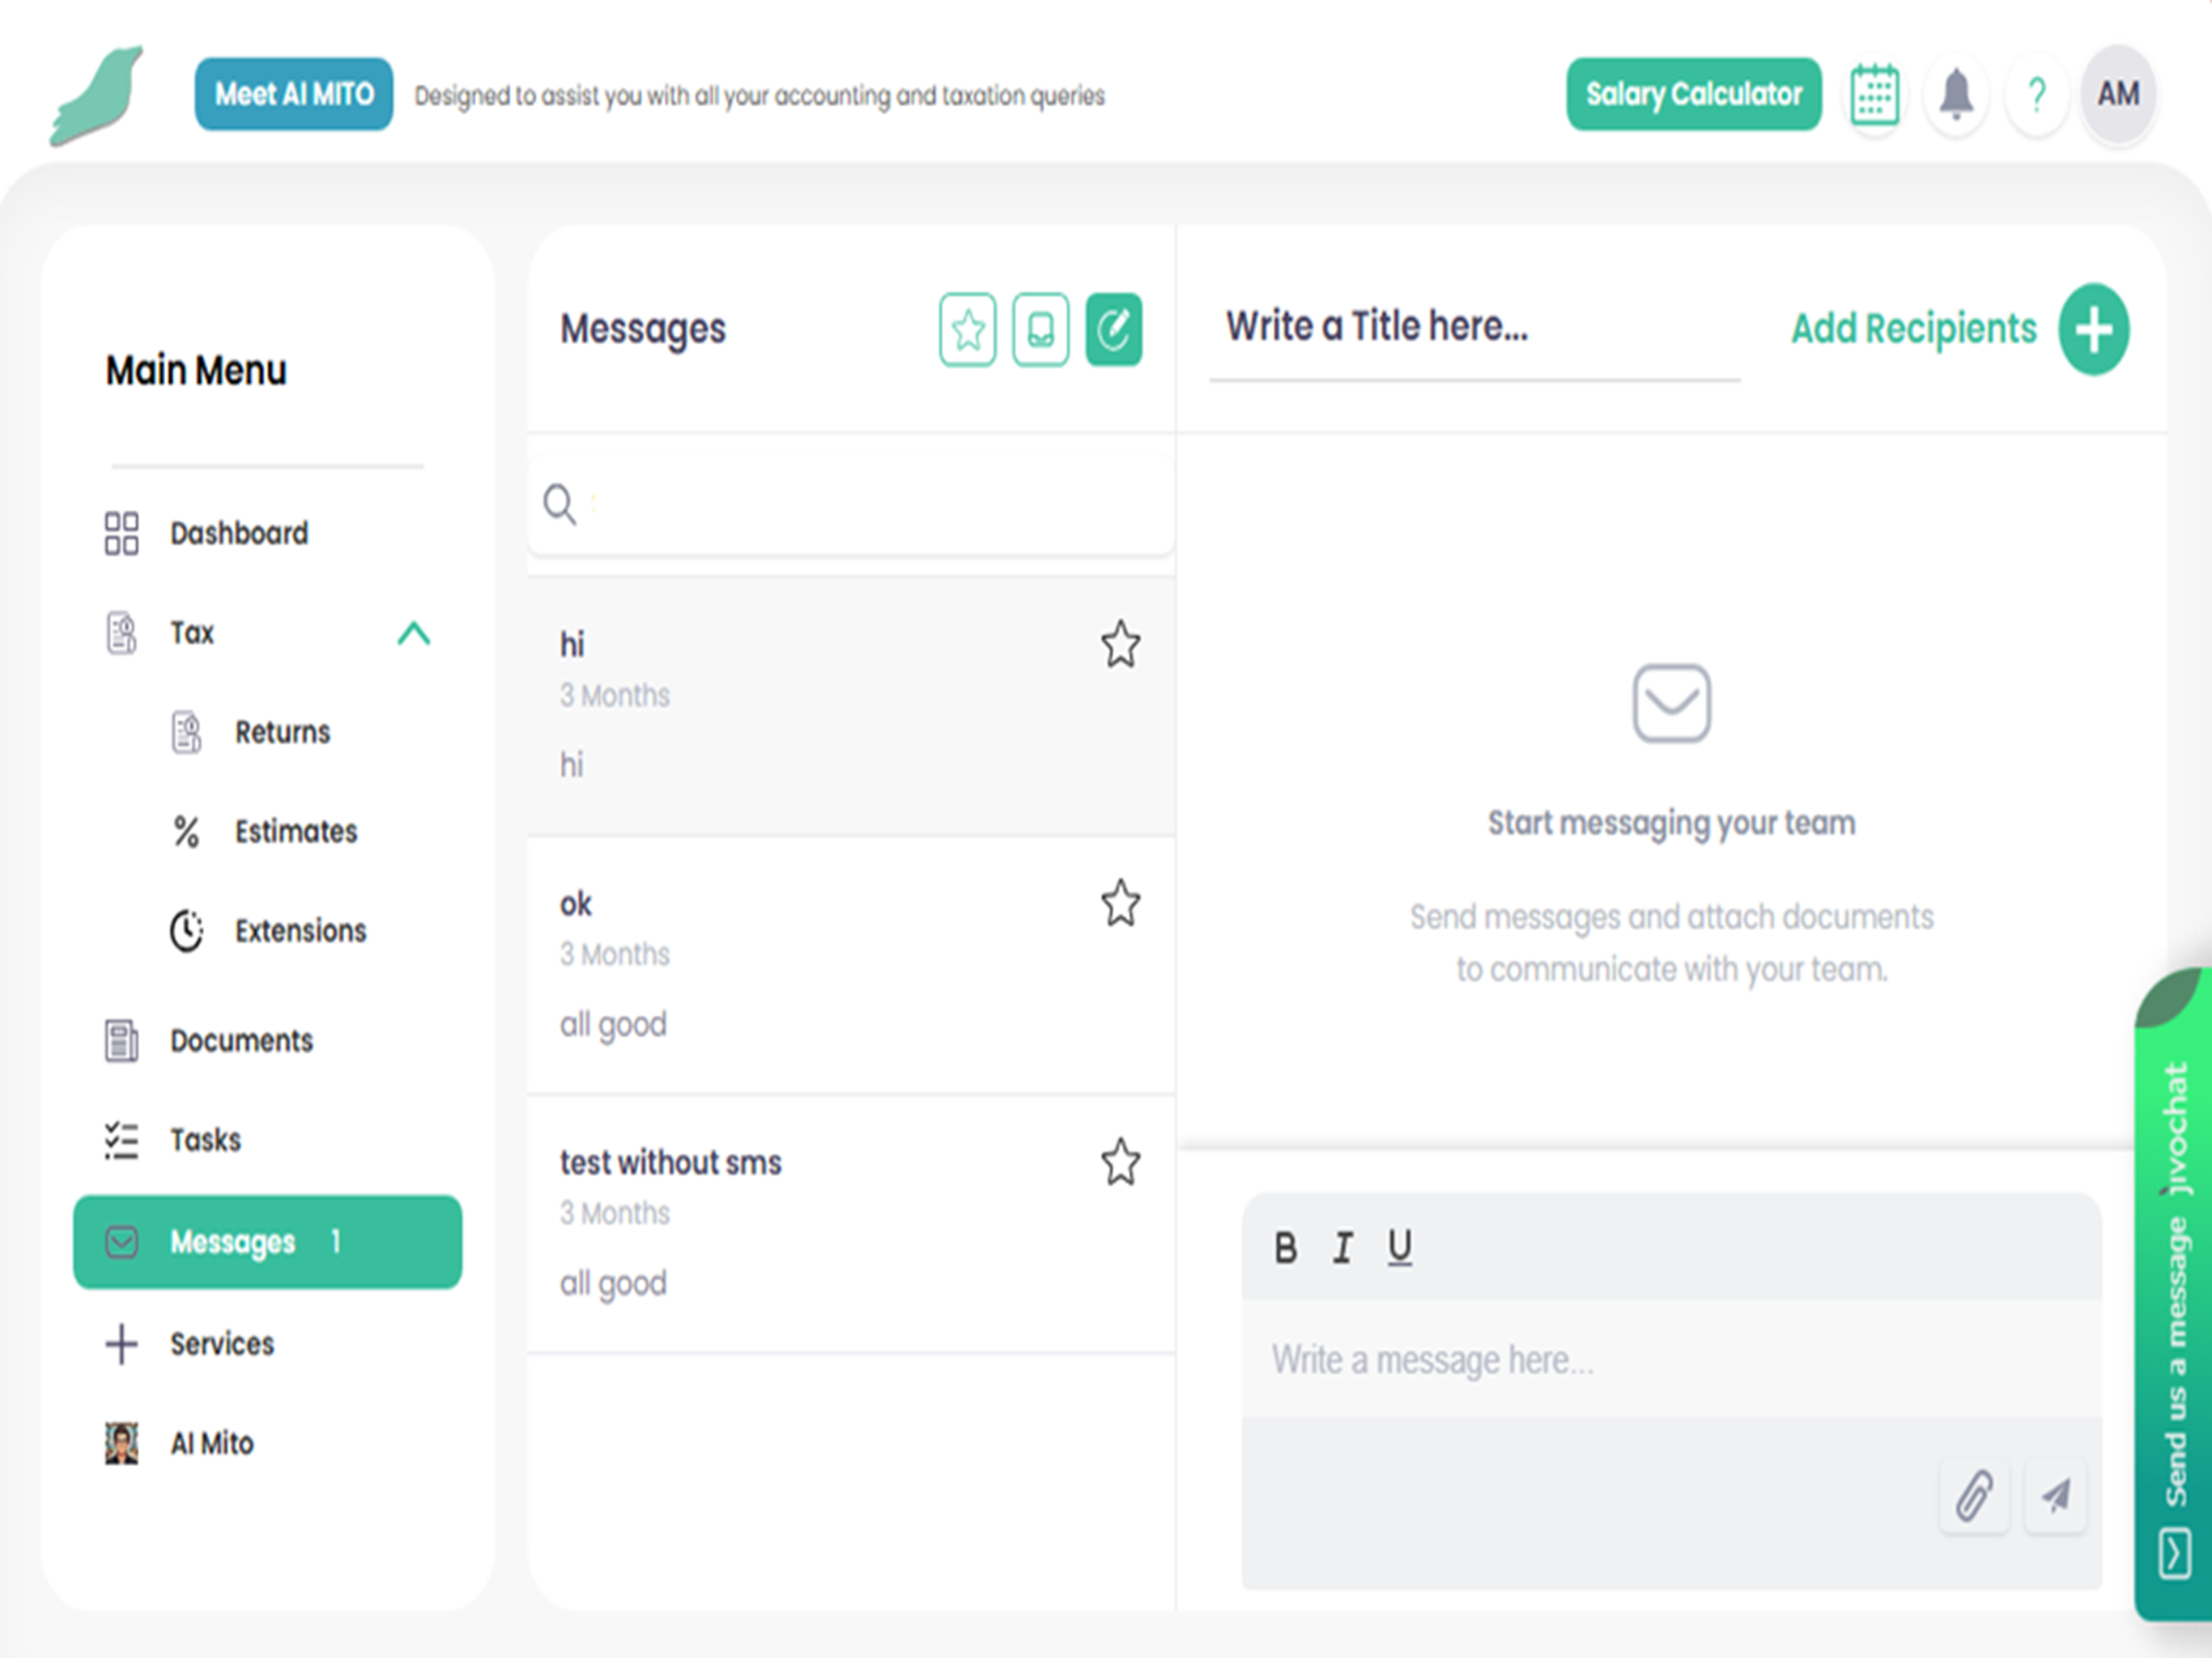The image size is (2212, 1658).
Task: Open the Salary Calculator
Action: pyautogui.click(x=1694, y=94)
